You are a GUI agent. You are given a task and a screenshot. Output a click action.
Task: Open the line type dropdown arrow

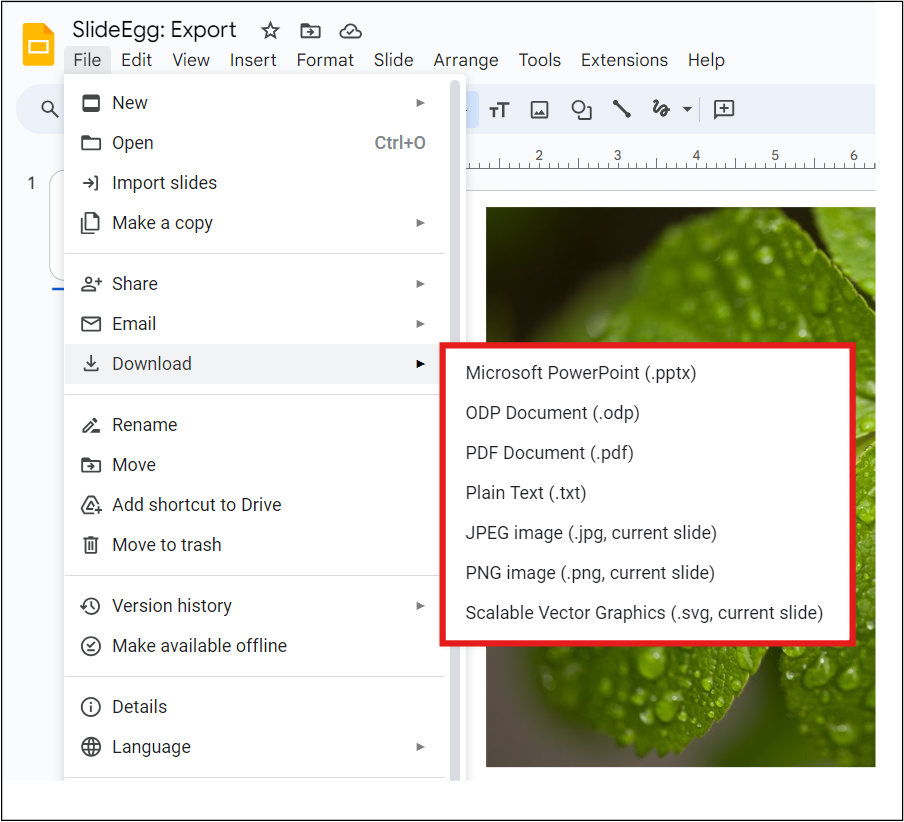[687, 109]
